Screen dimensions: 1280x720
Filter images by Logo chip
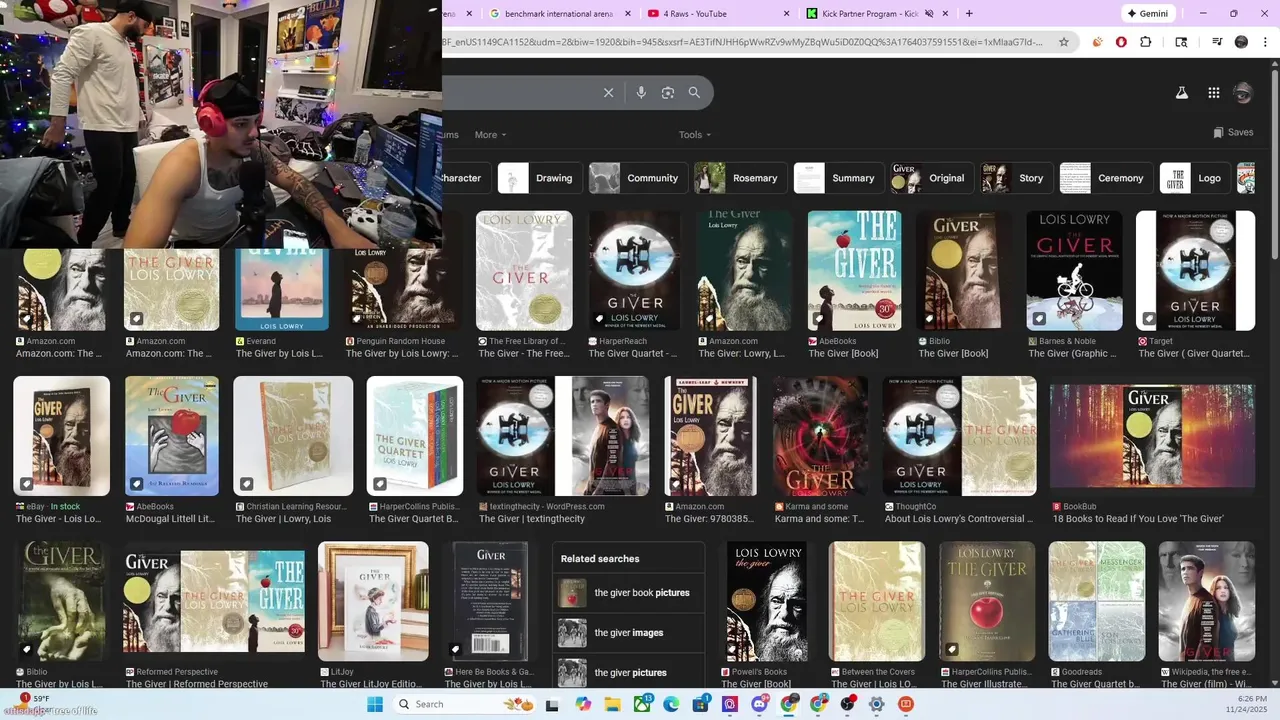[x=1194, y=178]
